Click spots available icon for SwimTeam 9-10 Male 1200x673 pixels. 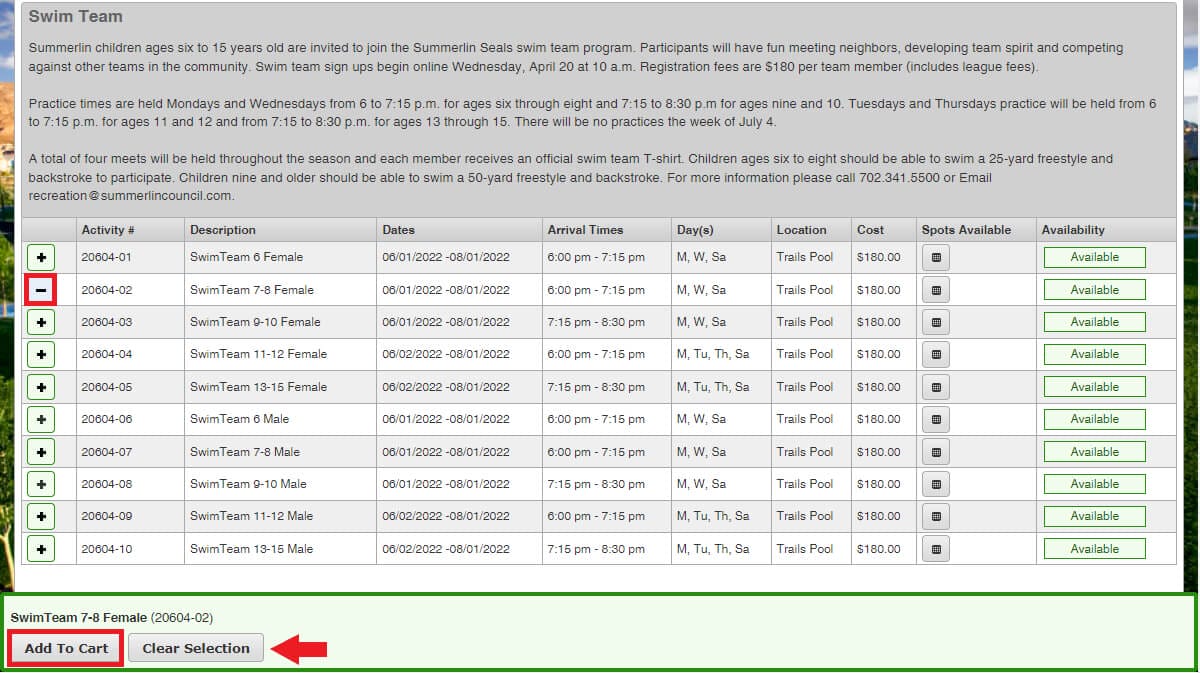[935, 484]
